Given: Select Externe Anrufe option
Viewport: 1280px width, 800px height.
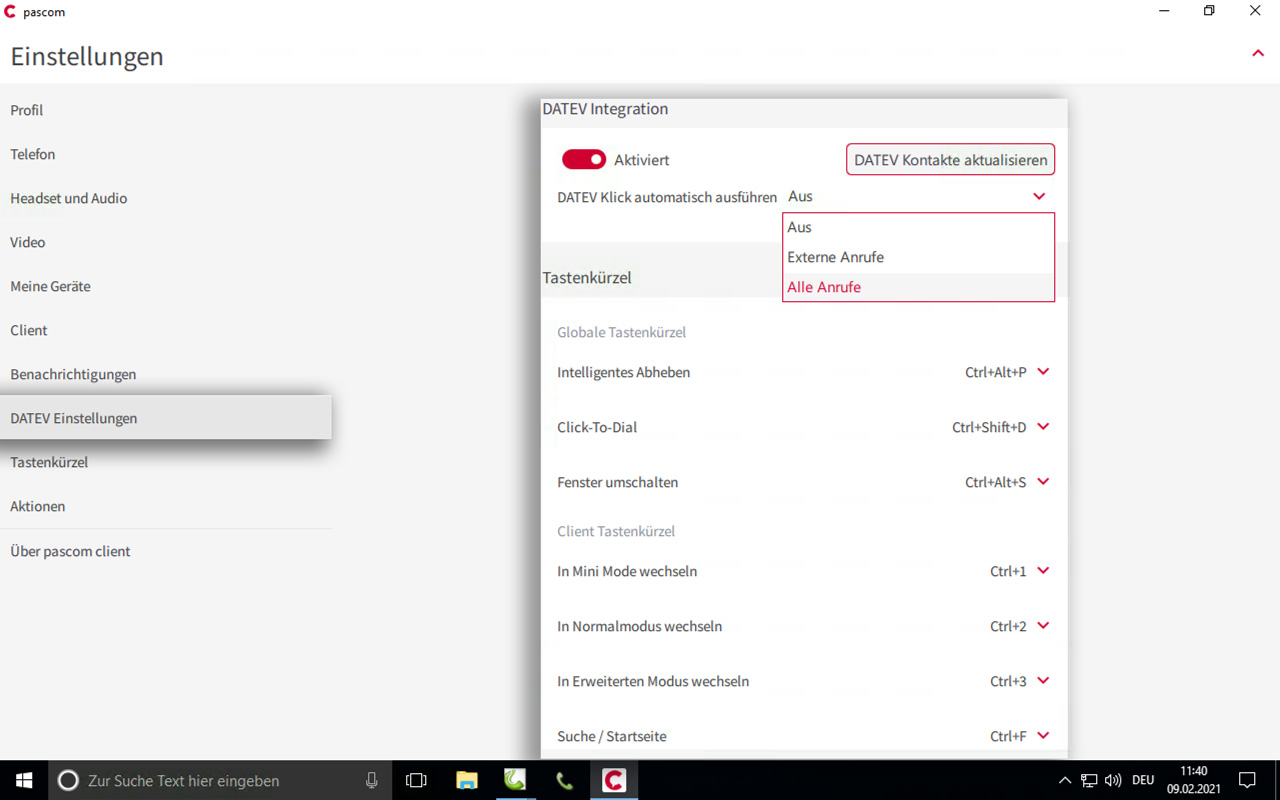Looking at the screenshot, I should (918, 257).
